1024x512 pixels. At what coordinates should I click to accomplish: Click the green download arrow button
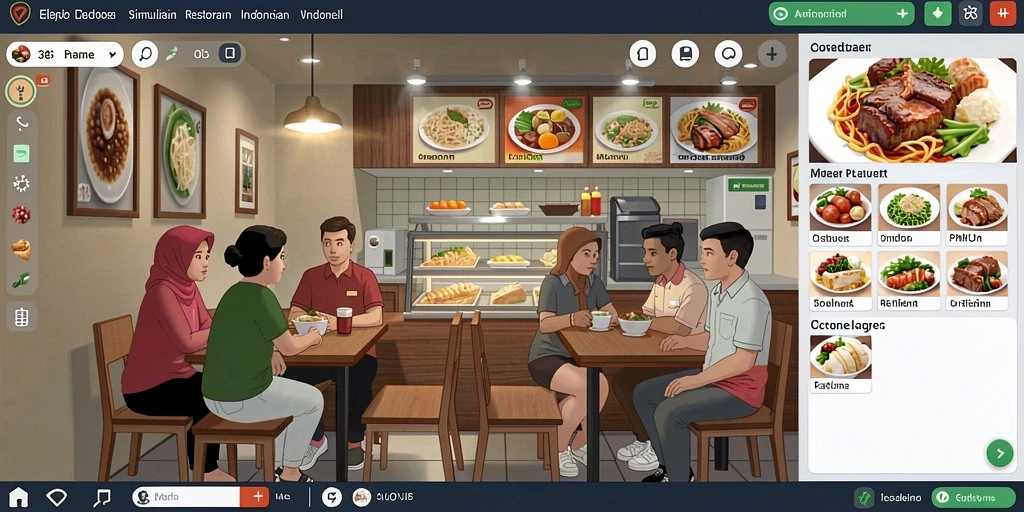click(x=938, y=14)
